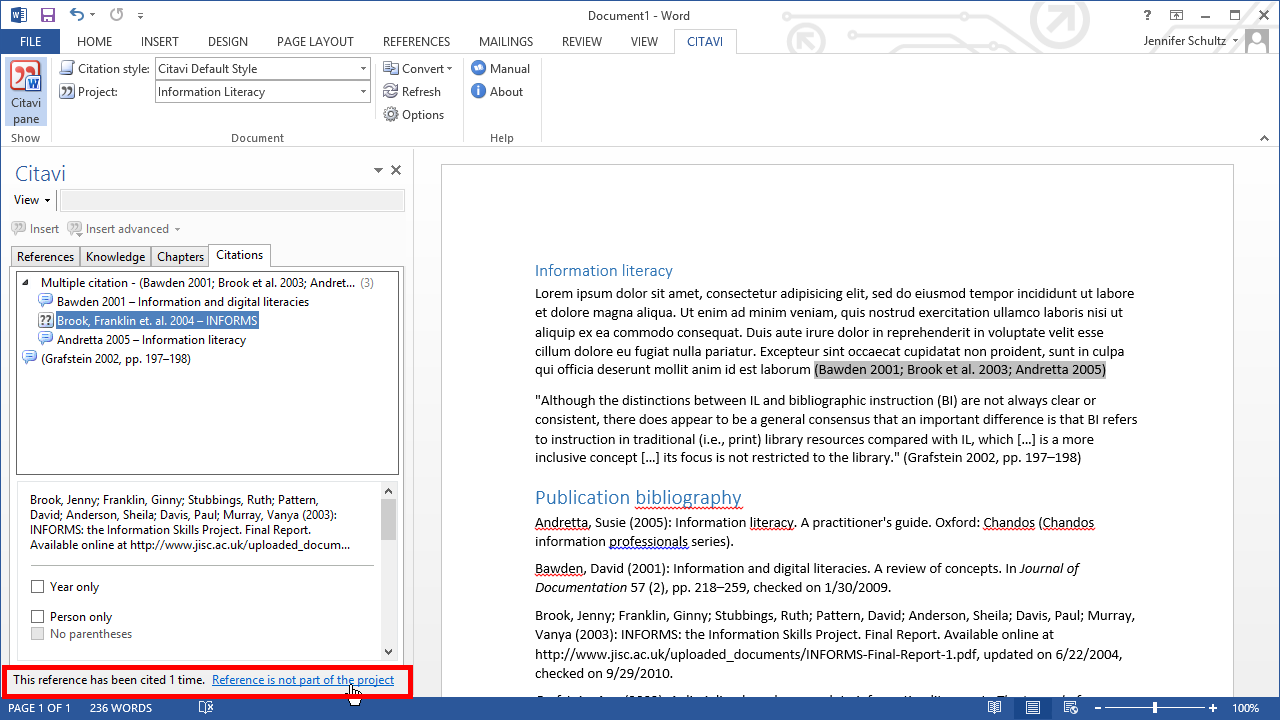Select the Citations tab

pos(239,256)
